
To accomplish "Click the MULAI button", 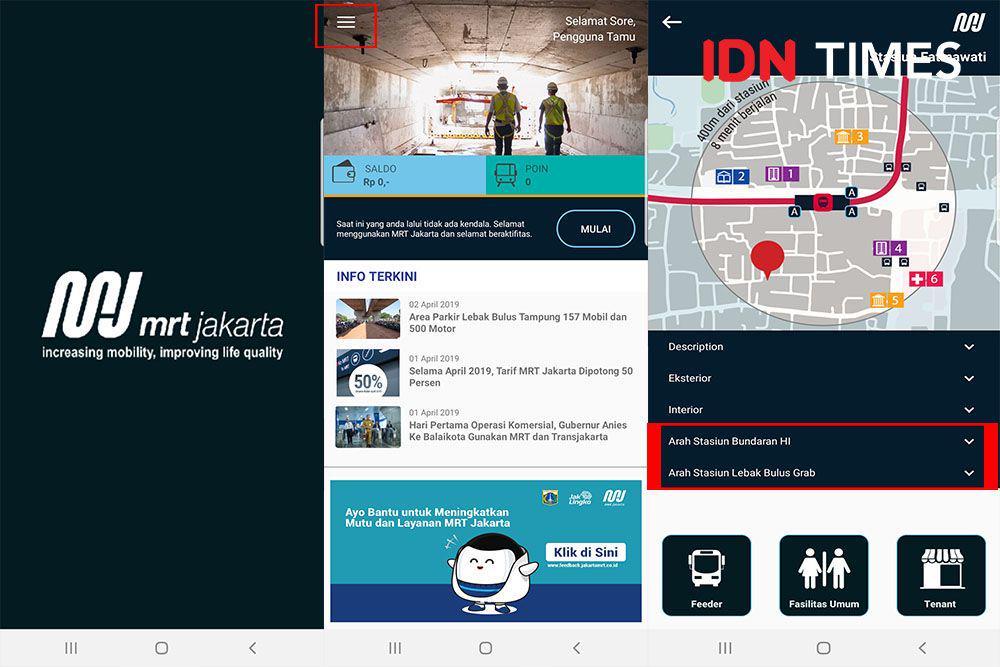I will (x=596, y=229).
